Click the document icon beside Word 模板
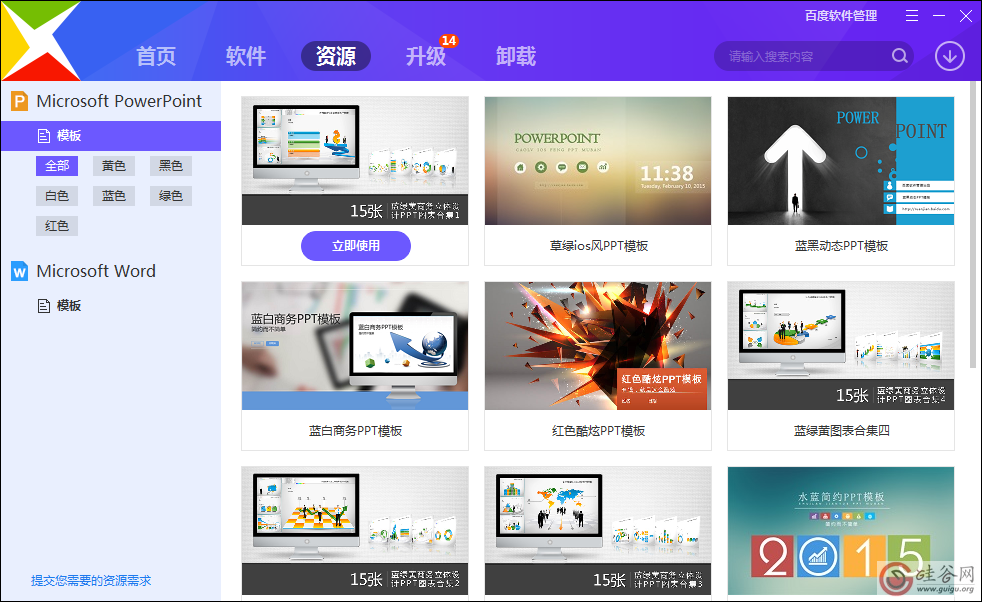Image resolution: width=982 pixels, height=602 pixels. pyautogui.click(x=44, y=306)
